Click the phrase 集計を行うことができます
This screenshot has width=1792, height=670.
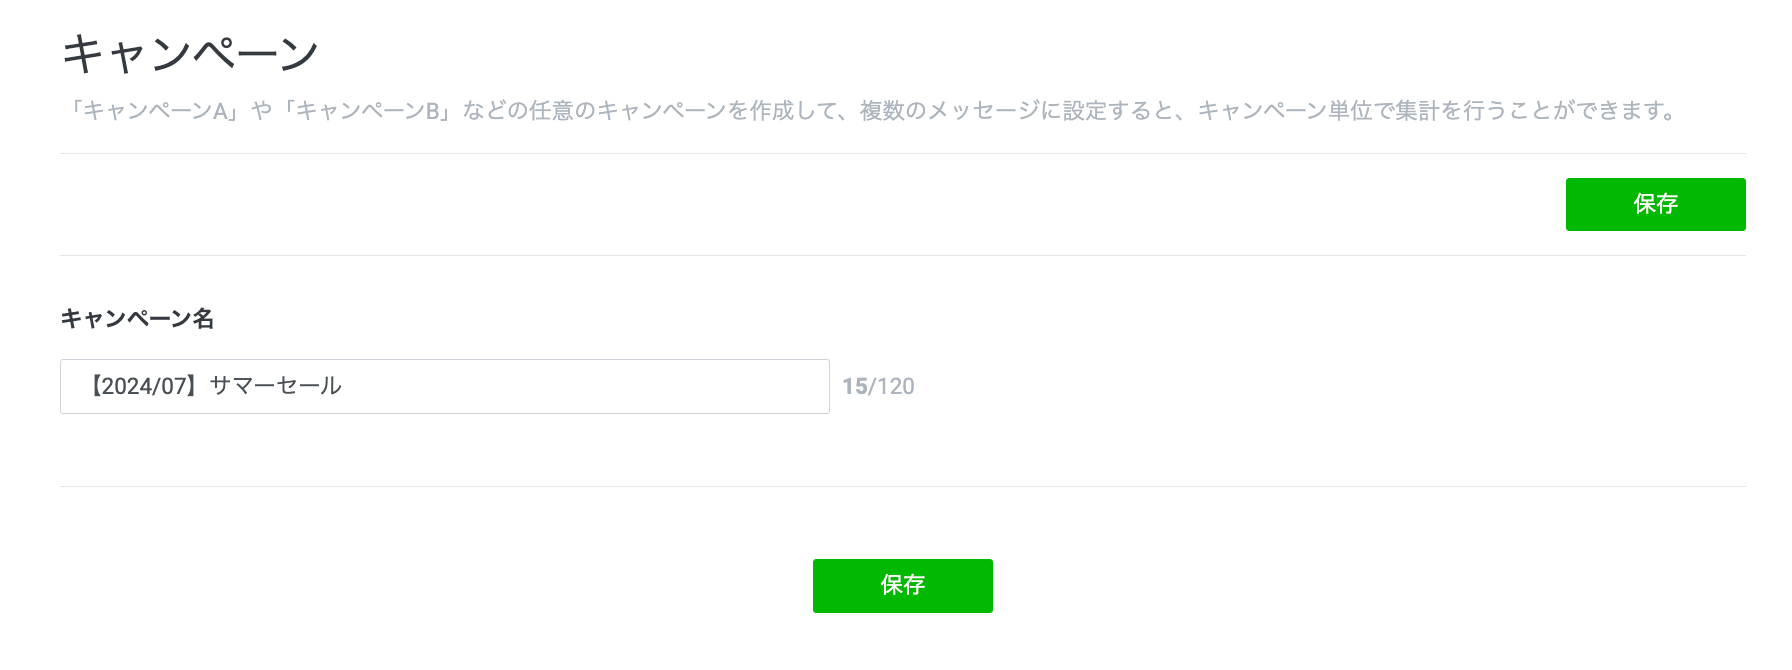(1535, 110)
